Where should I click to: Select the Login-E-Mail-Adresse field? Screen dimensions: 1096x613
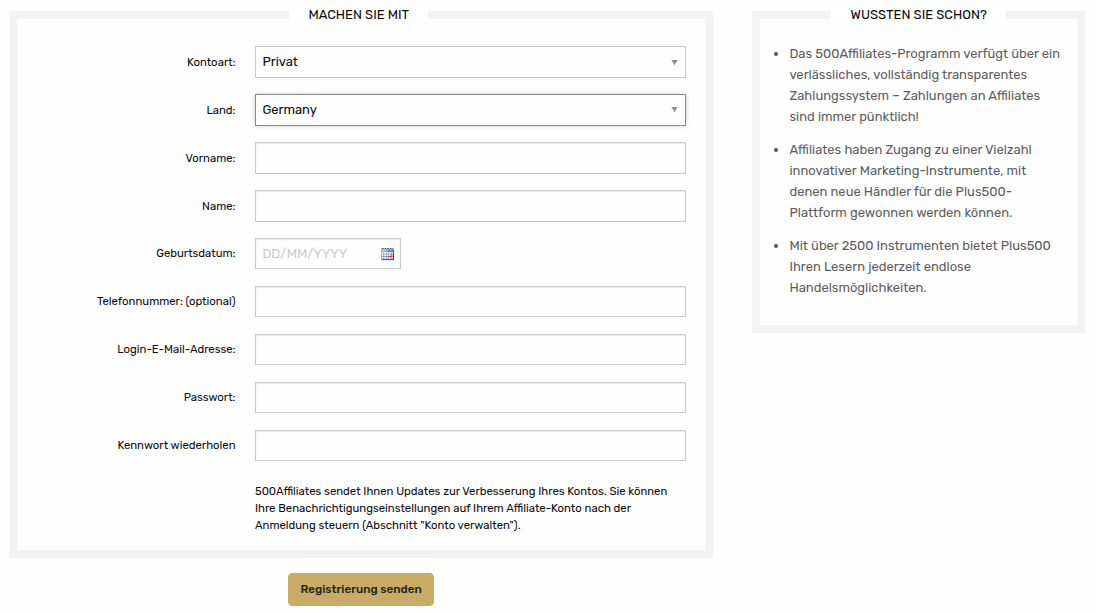coord(470,349)
